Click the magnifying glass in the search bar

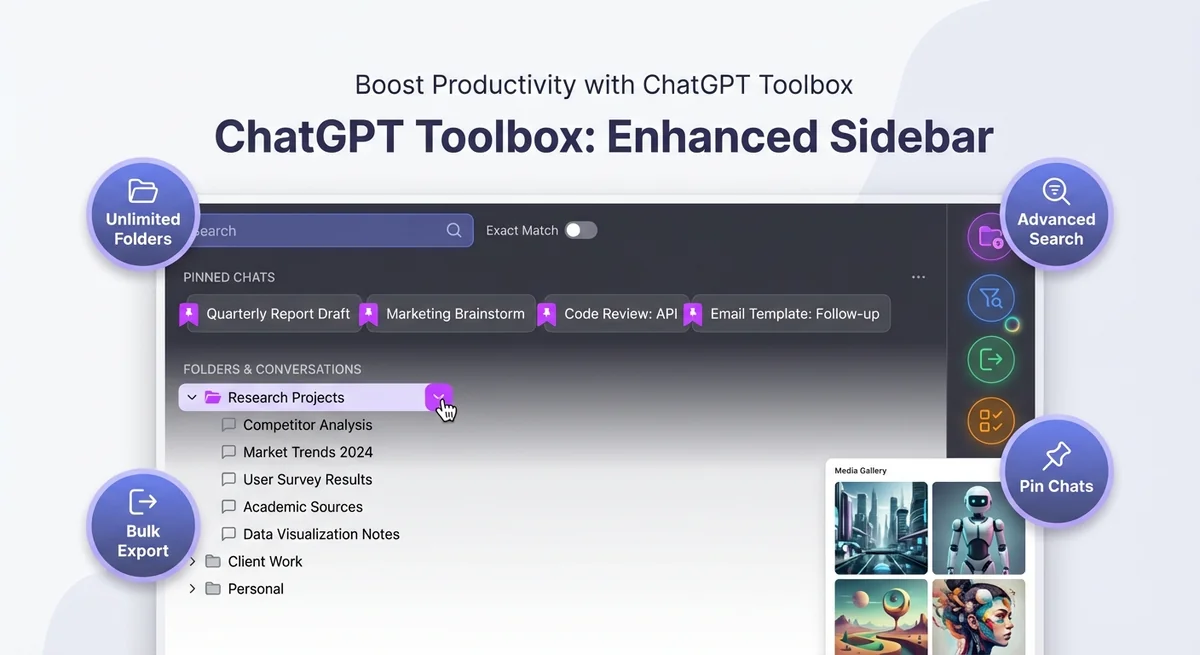pyautogui.click(x=454, y=230)
